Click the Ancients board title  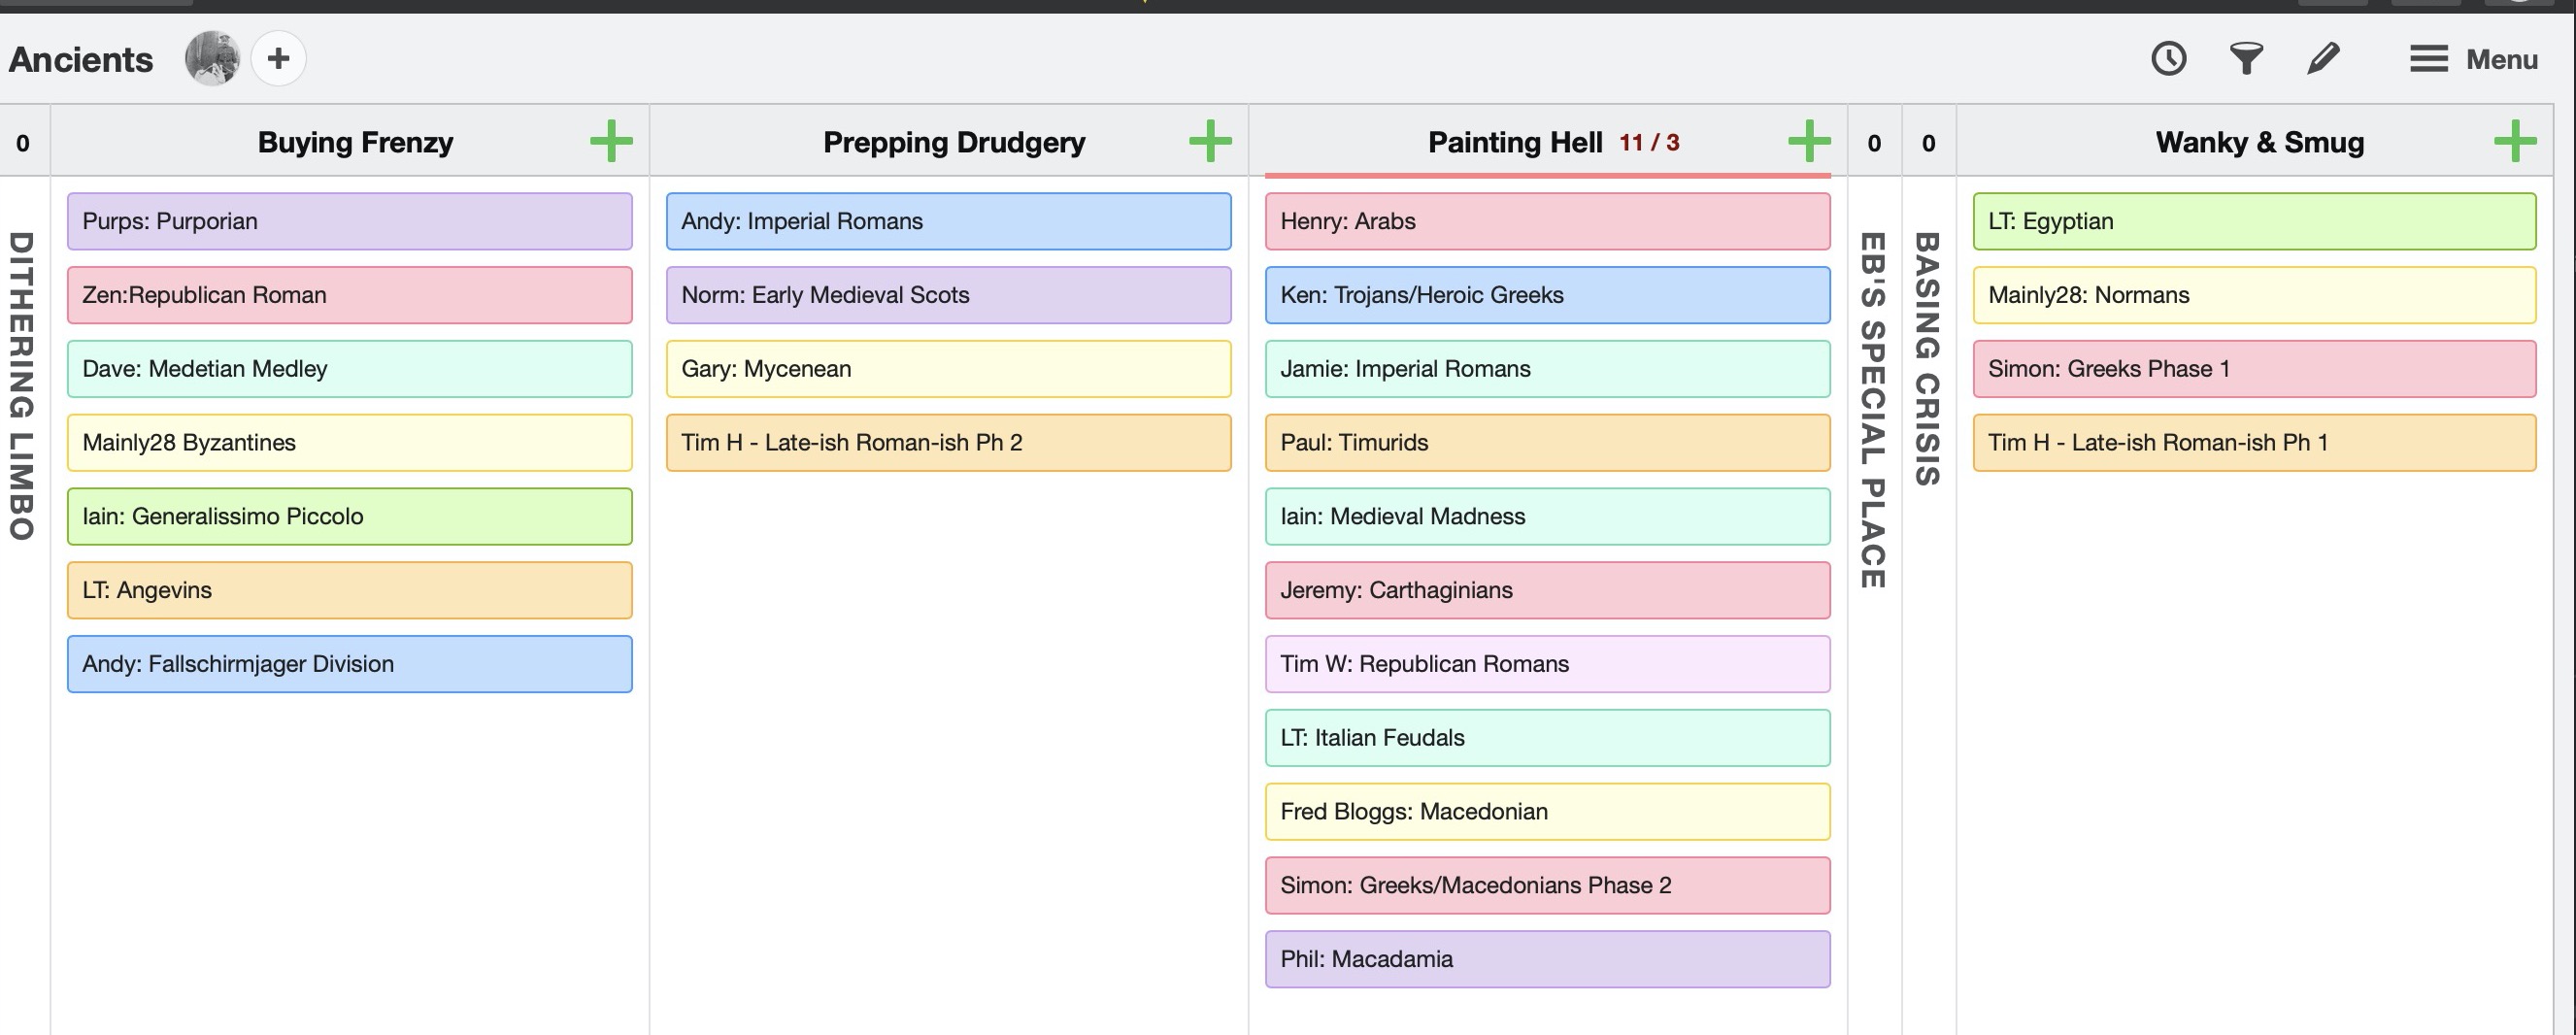(x=81, y=59)
